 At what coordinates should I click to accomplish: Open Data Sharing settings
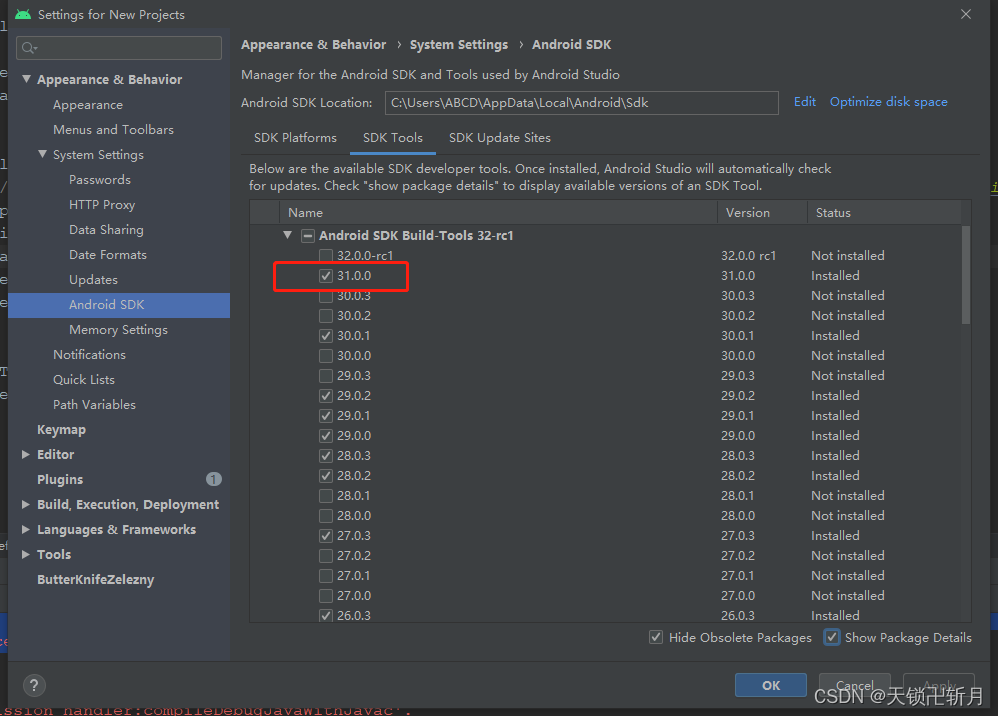[x=106, y=230]
